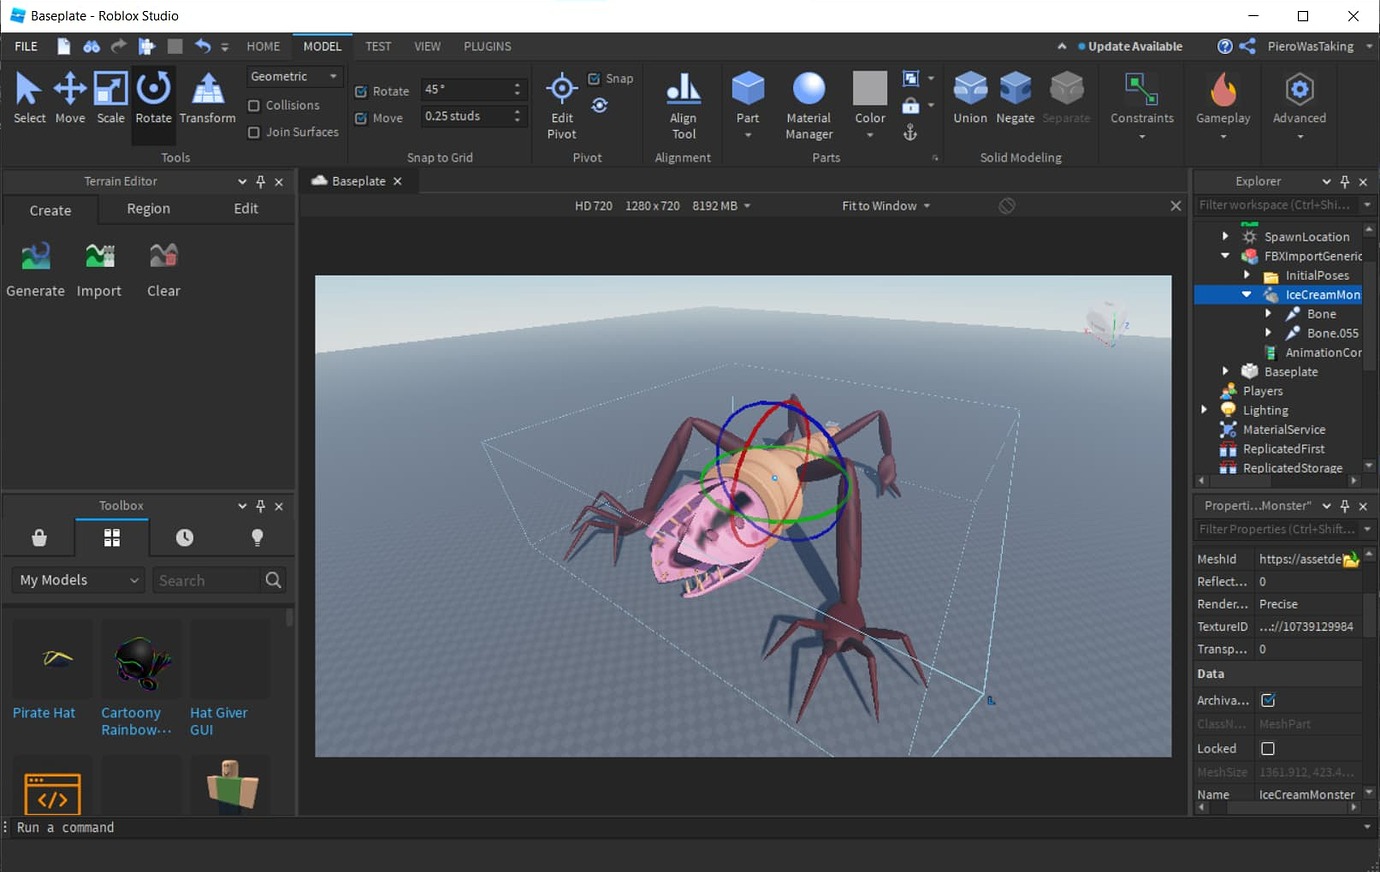
Task: Open the Material Manager
Action: [809, 105]
